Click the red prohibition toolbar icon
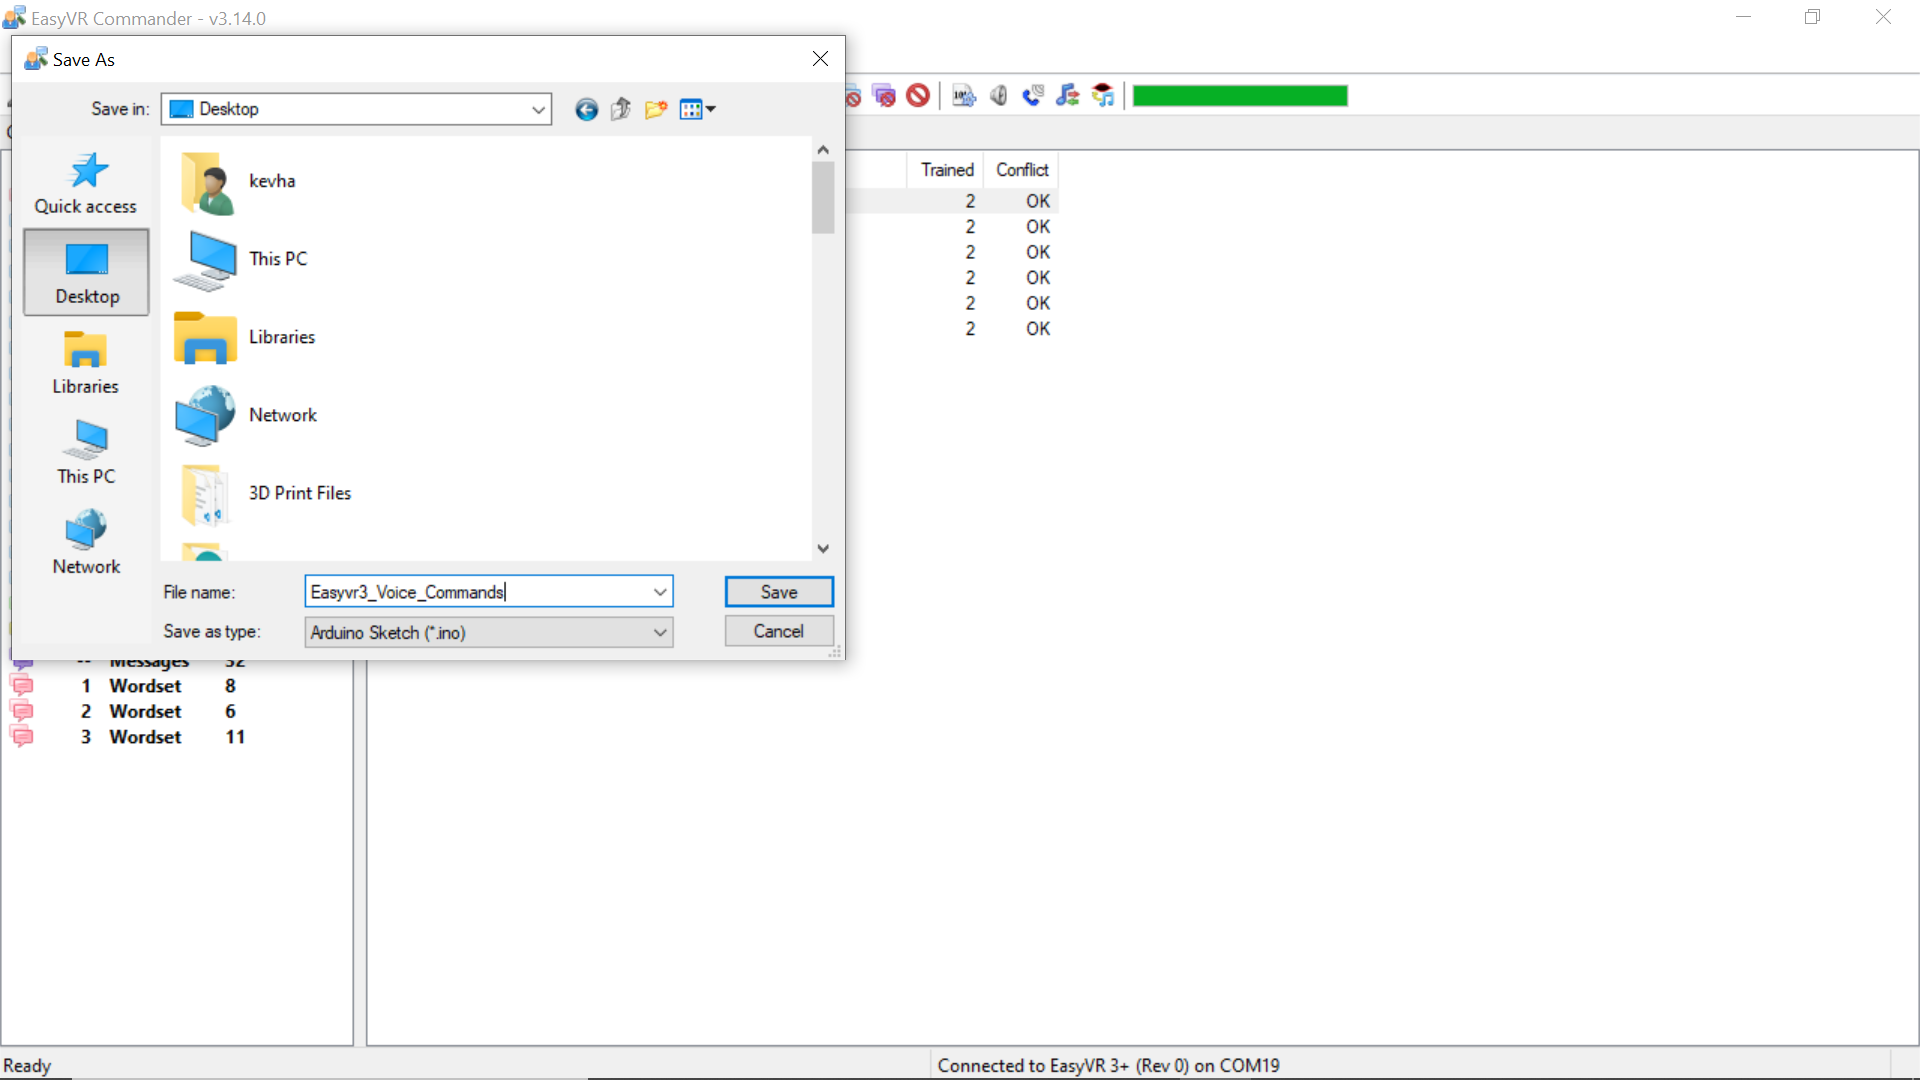 [918, 95]
